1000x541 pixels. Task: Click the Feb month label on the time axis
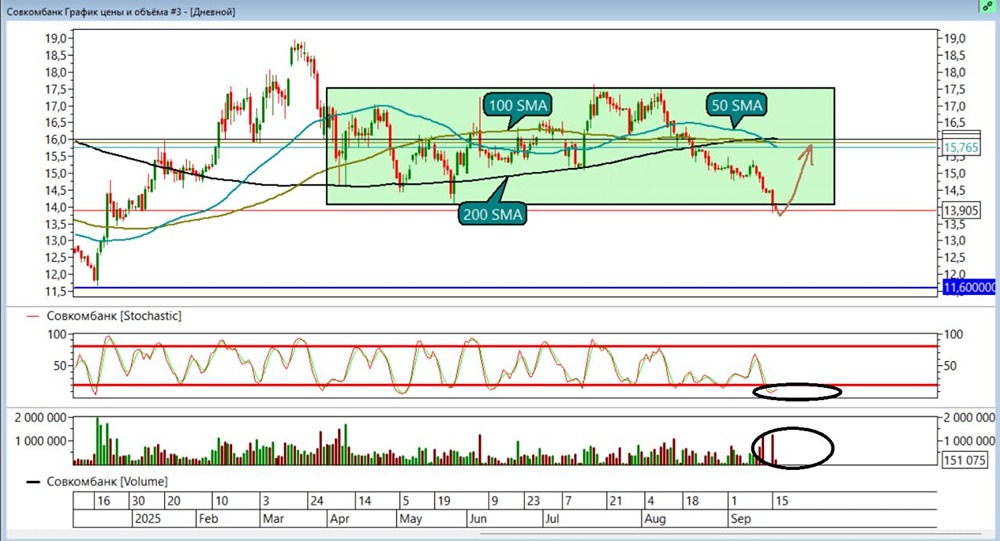pos(209,519)
